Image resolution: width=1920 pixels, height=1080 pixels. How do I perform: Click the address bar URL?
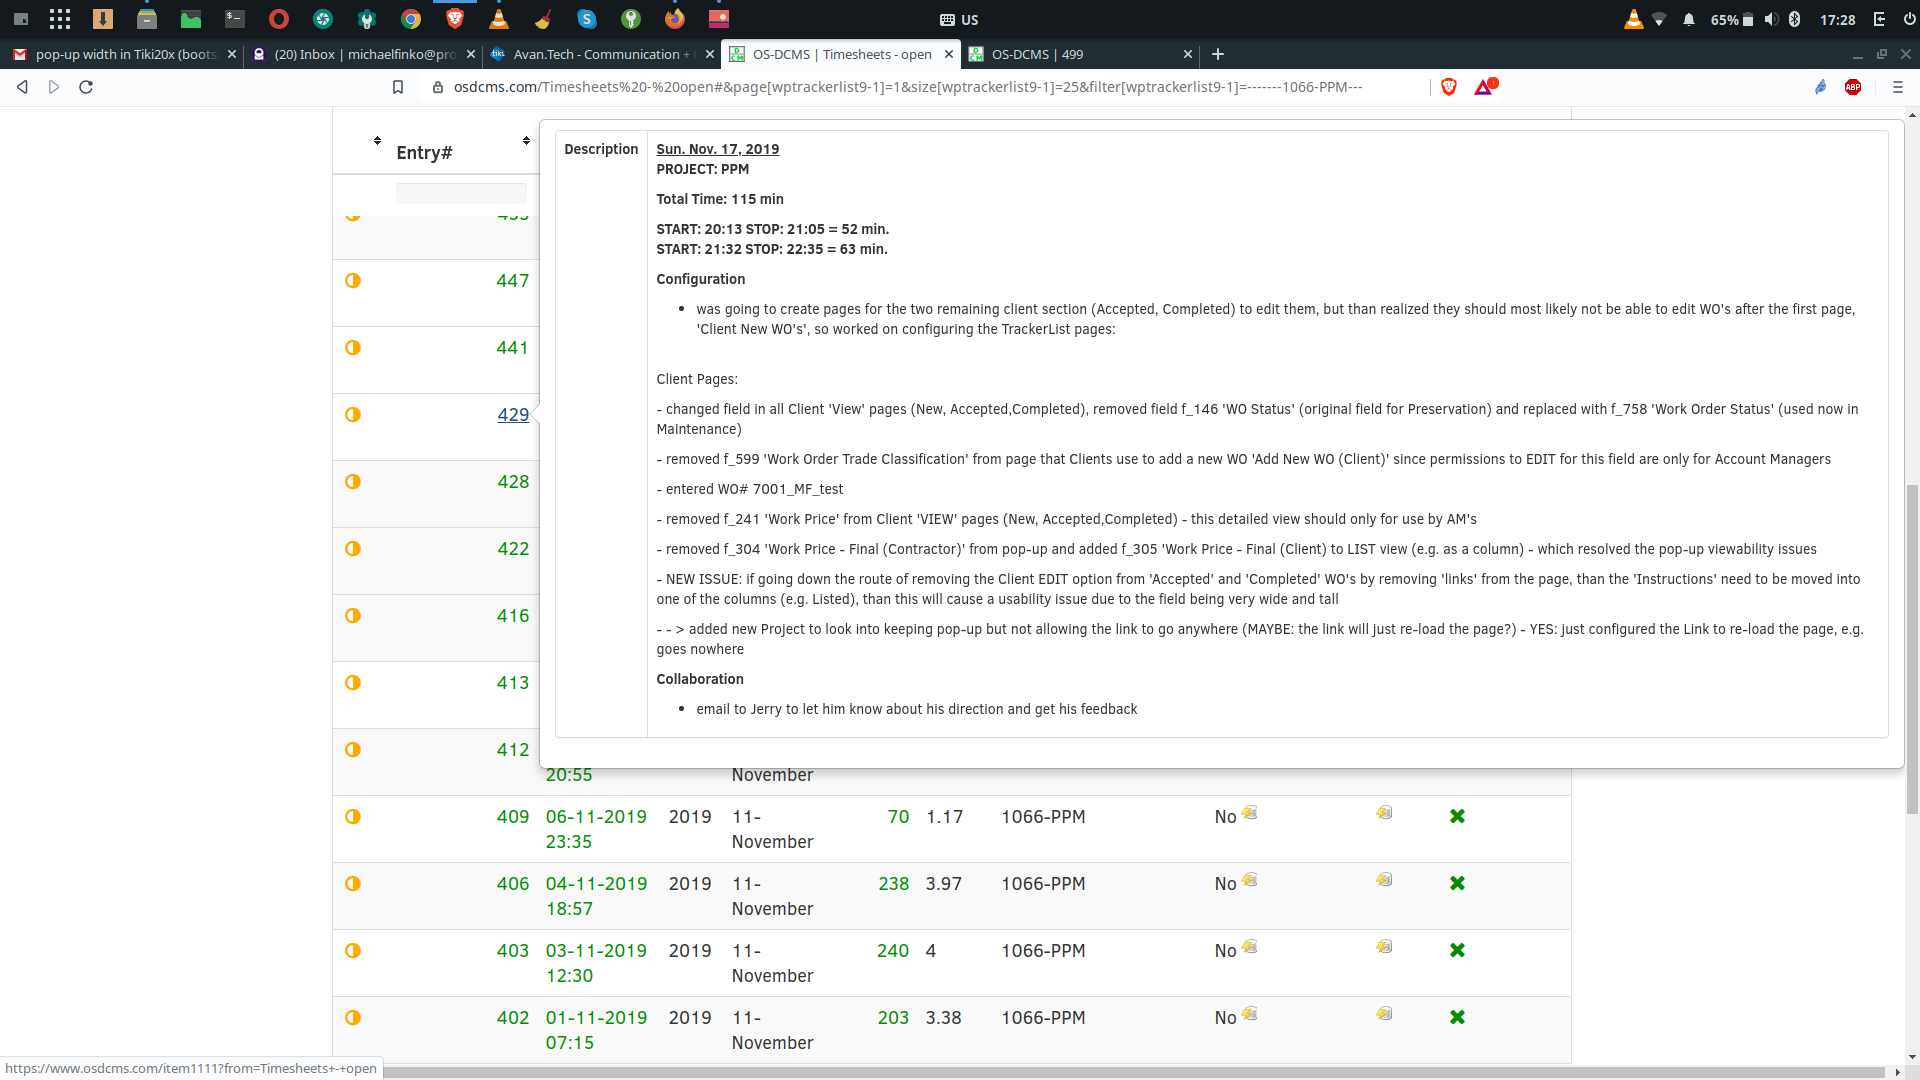click(x=908, y=87)
